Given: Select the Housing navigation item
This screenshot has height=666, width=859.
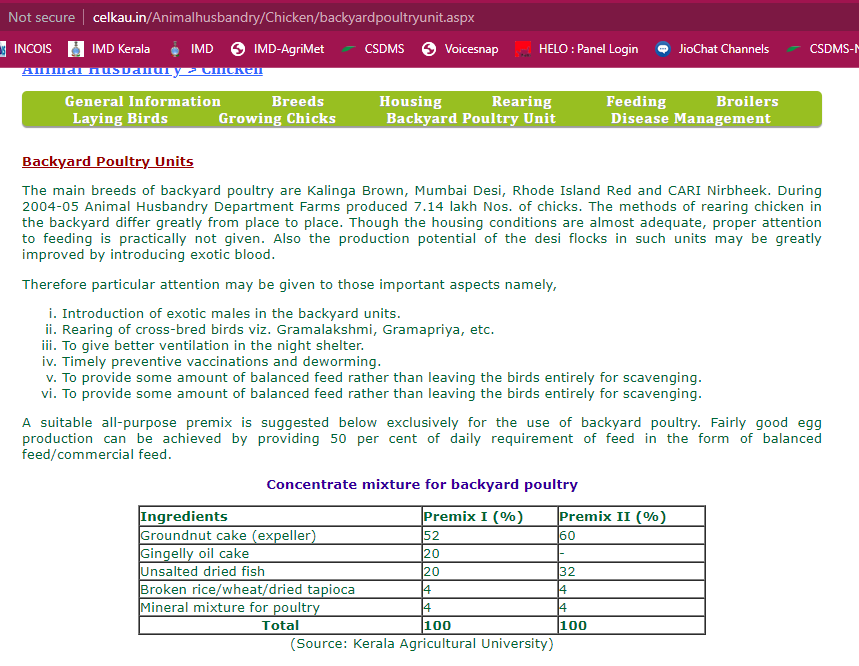Looking at the screenshot, I should pos(410,101).
